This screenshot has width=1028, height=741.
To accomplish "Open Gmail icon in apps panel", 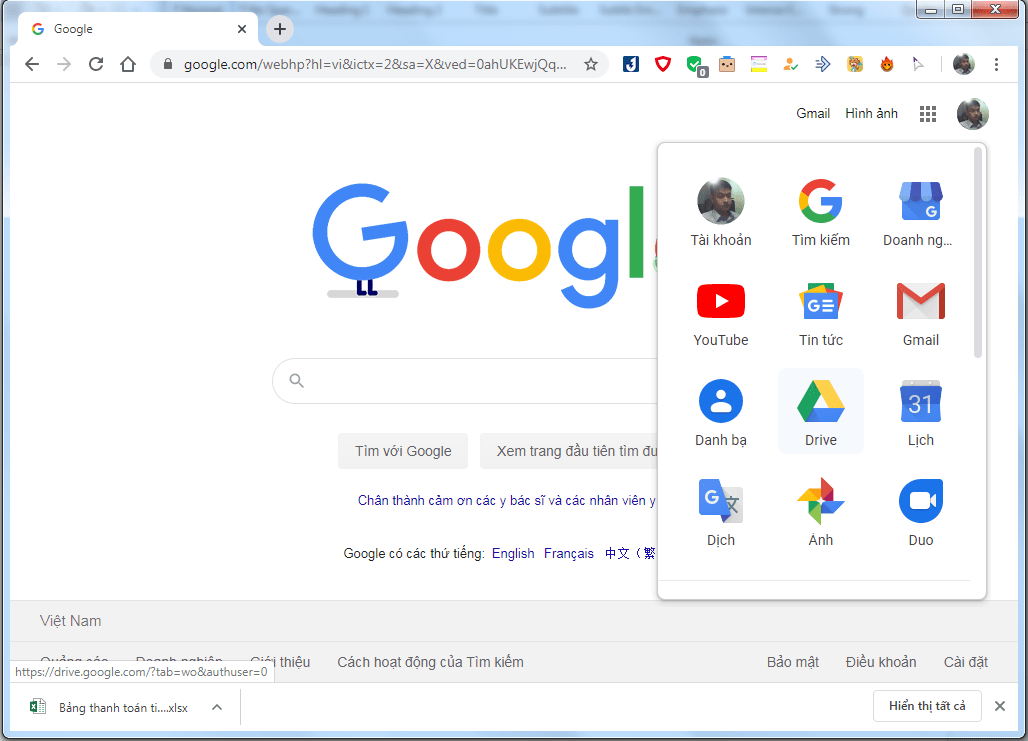I will pos(920,314).
